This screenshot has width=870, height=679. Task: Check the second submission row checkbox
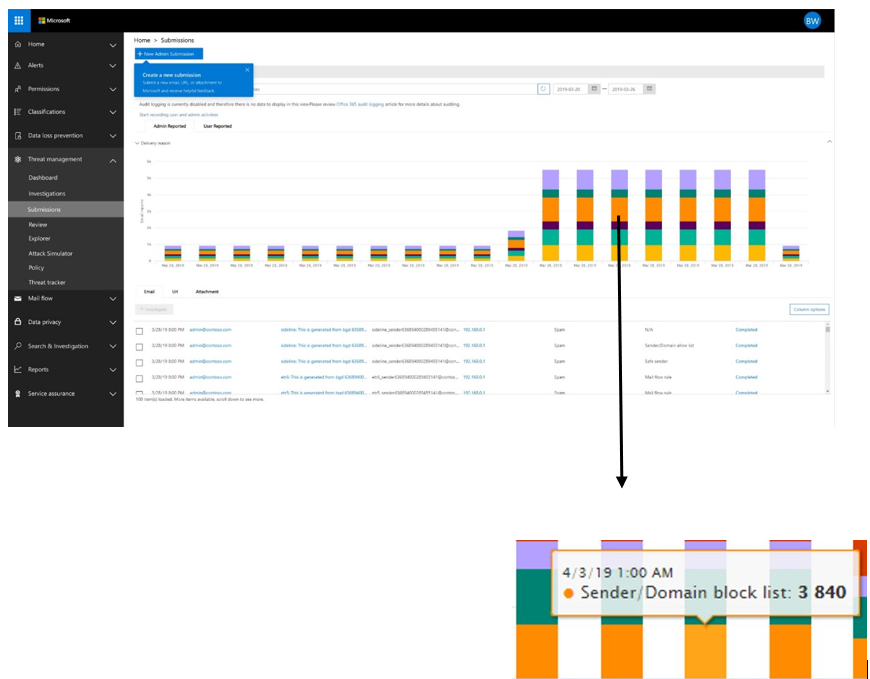(139, 347)
